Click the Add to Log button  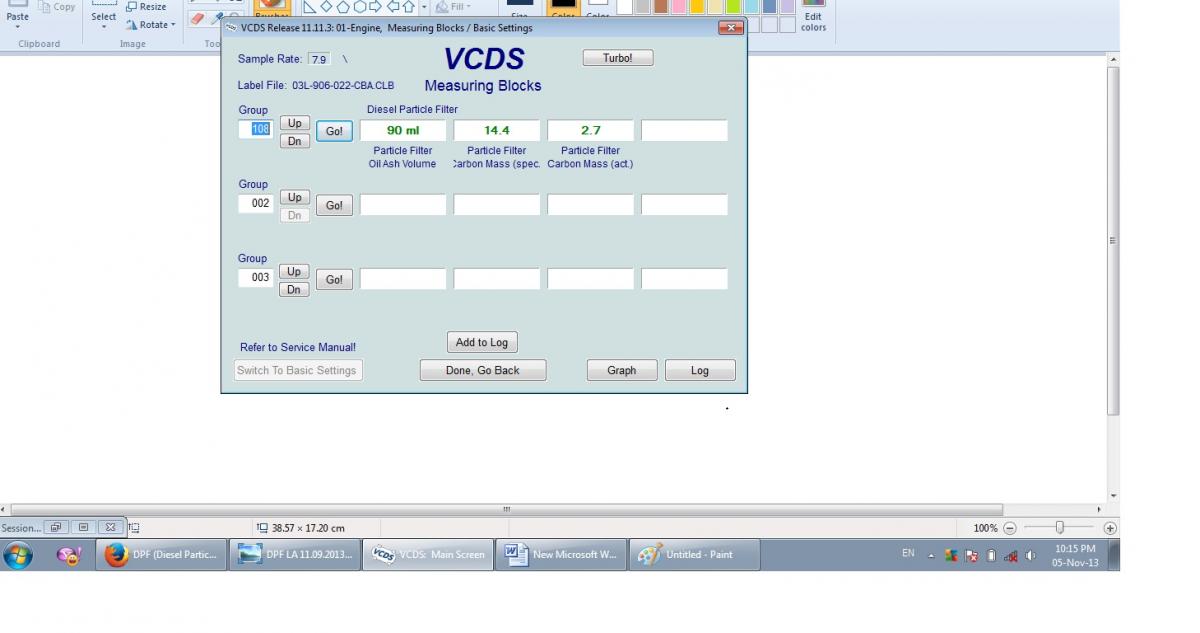482,342
